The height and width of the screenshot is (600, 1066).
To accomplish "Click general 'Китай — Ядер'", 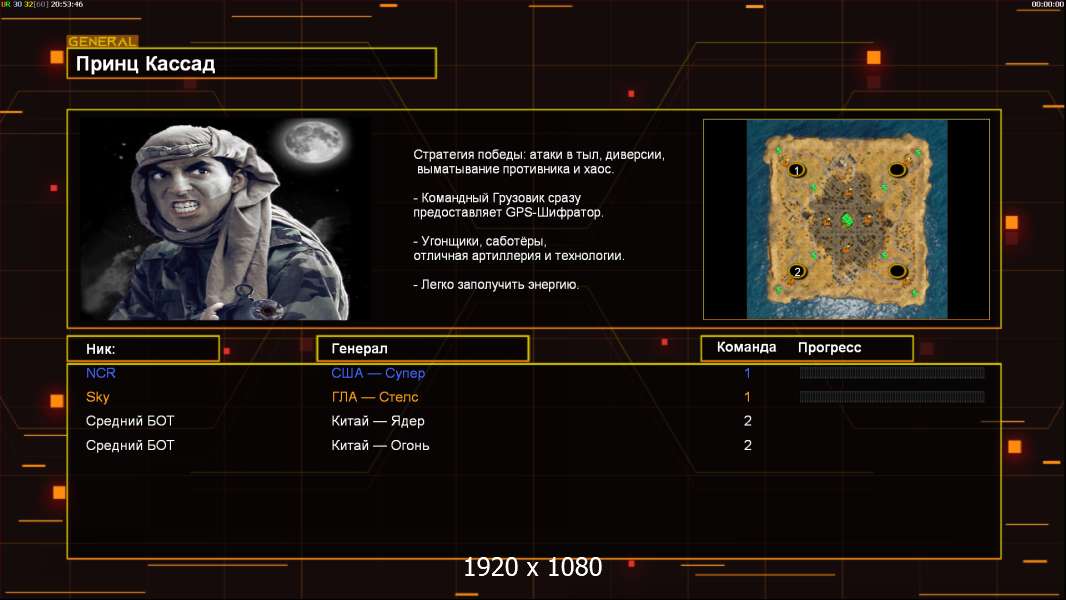I will (378, 421).
